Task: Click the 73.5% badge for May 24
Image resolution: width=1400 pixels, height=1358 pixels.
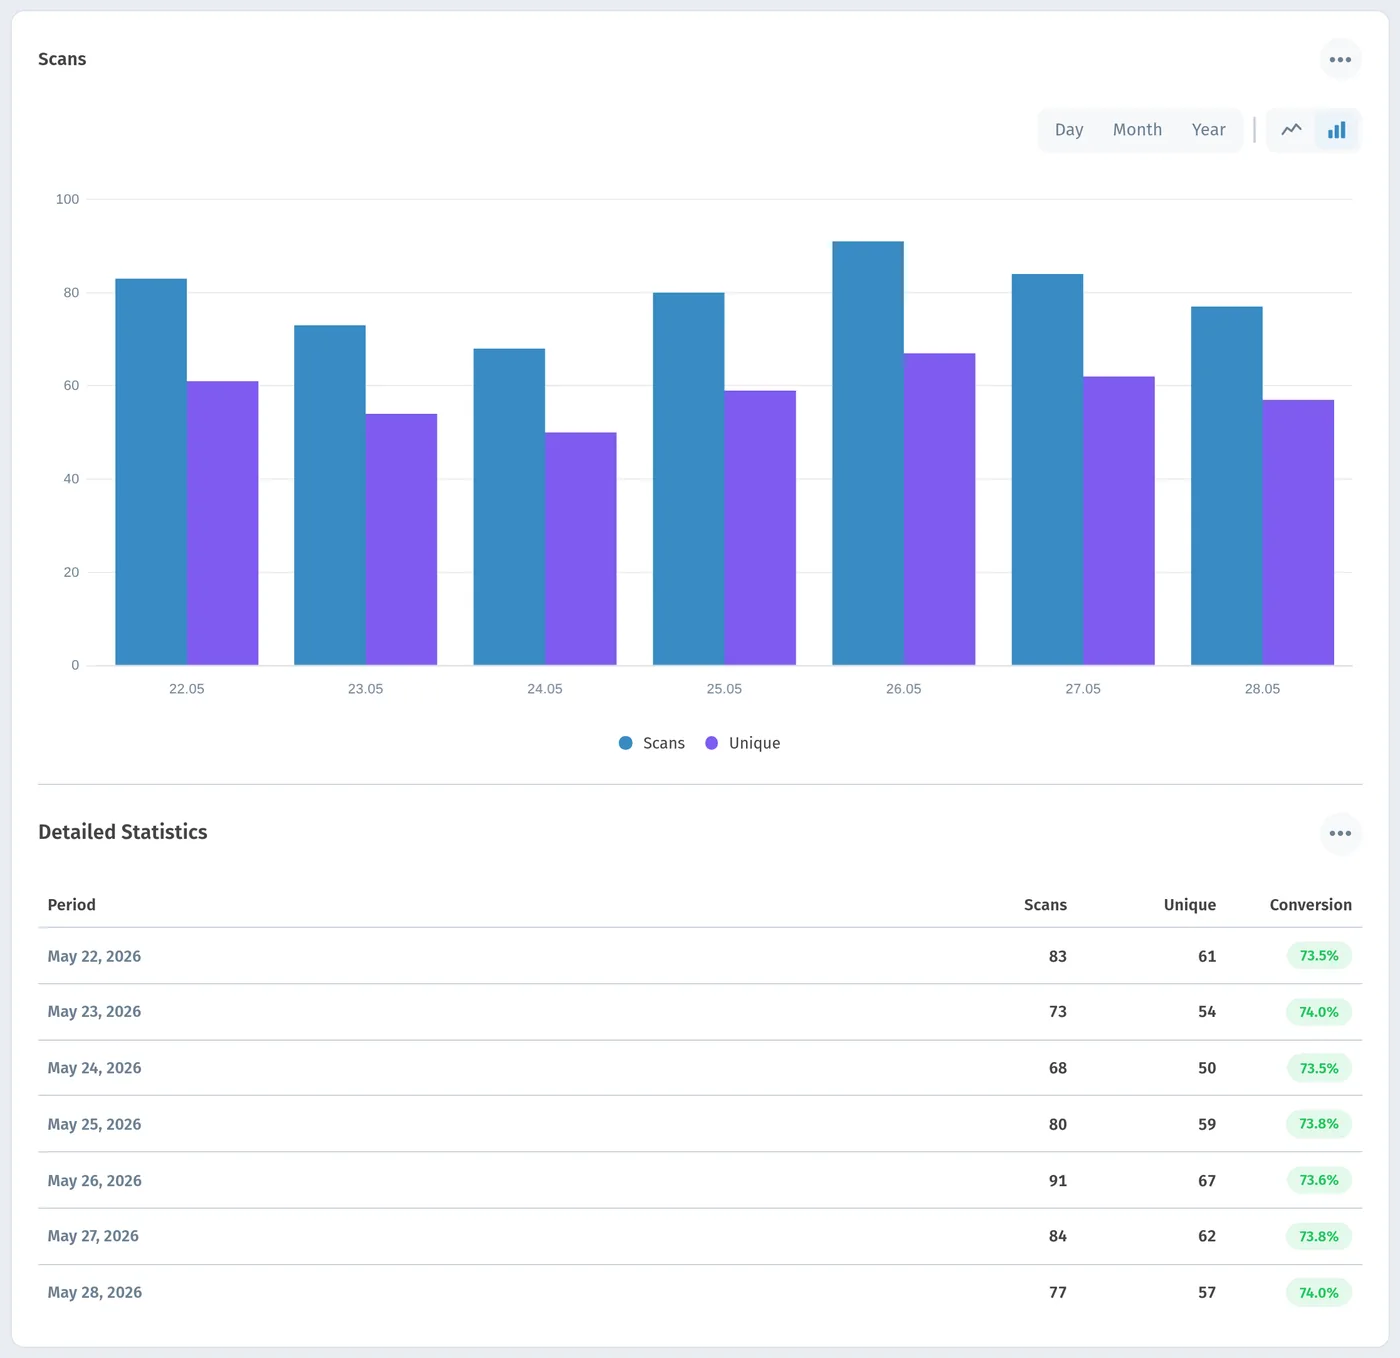Action: tap(1319, 1068)
